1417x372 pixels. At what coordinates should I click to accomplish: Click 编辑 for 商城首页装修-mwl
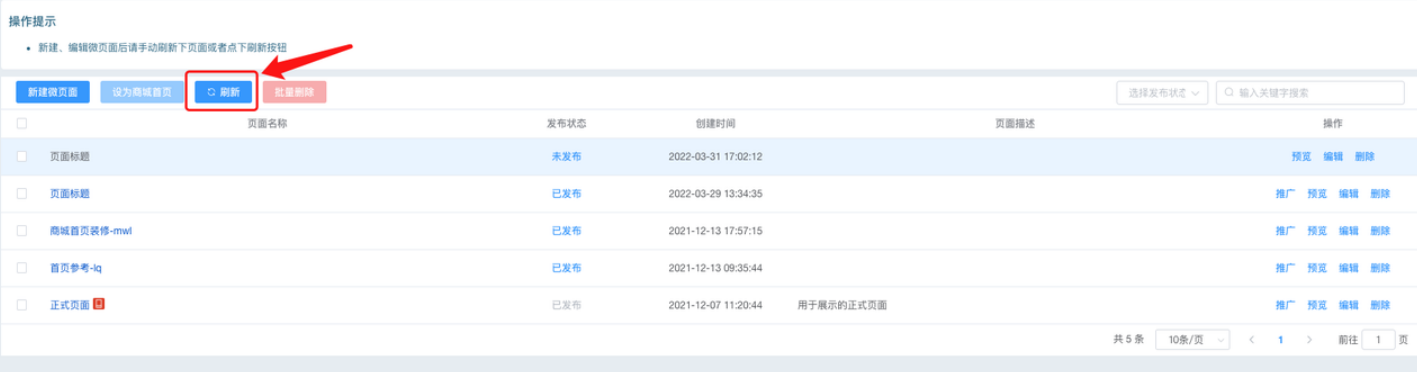click(x=1349, y=231)
